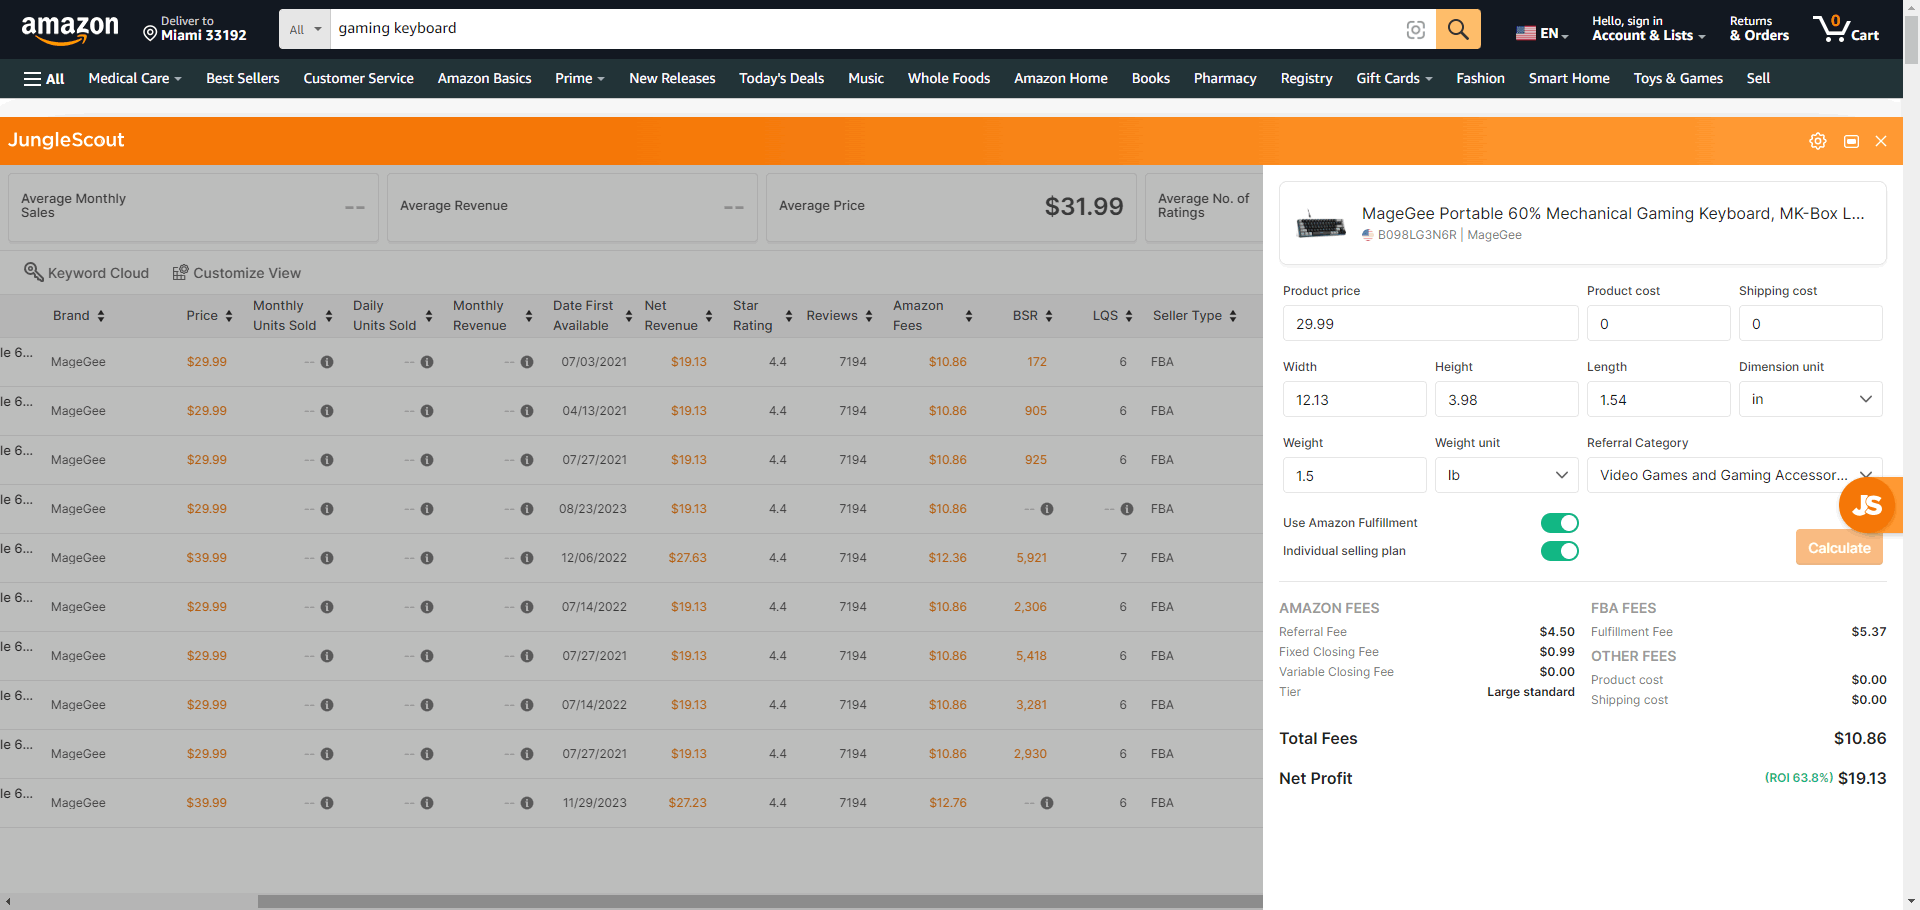Sort by LQS column
The height and width of the screenshot is (910, 1920).
click(x=1112, y=316)
